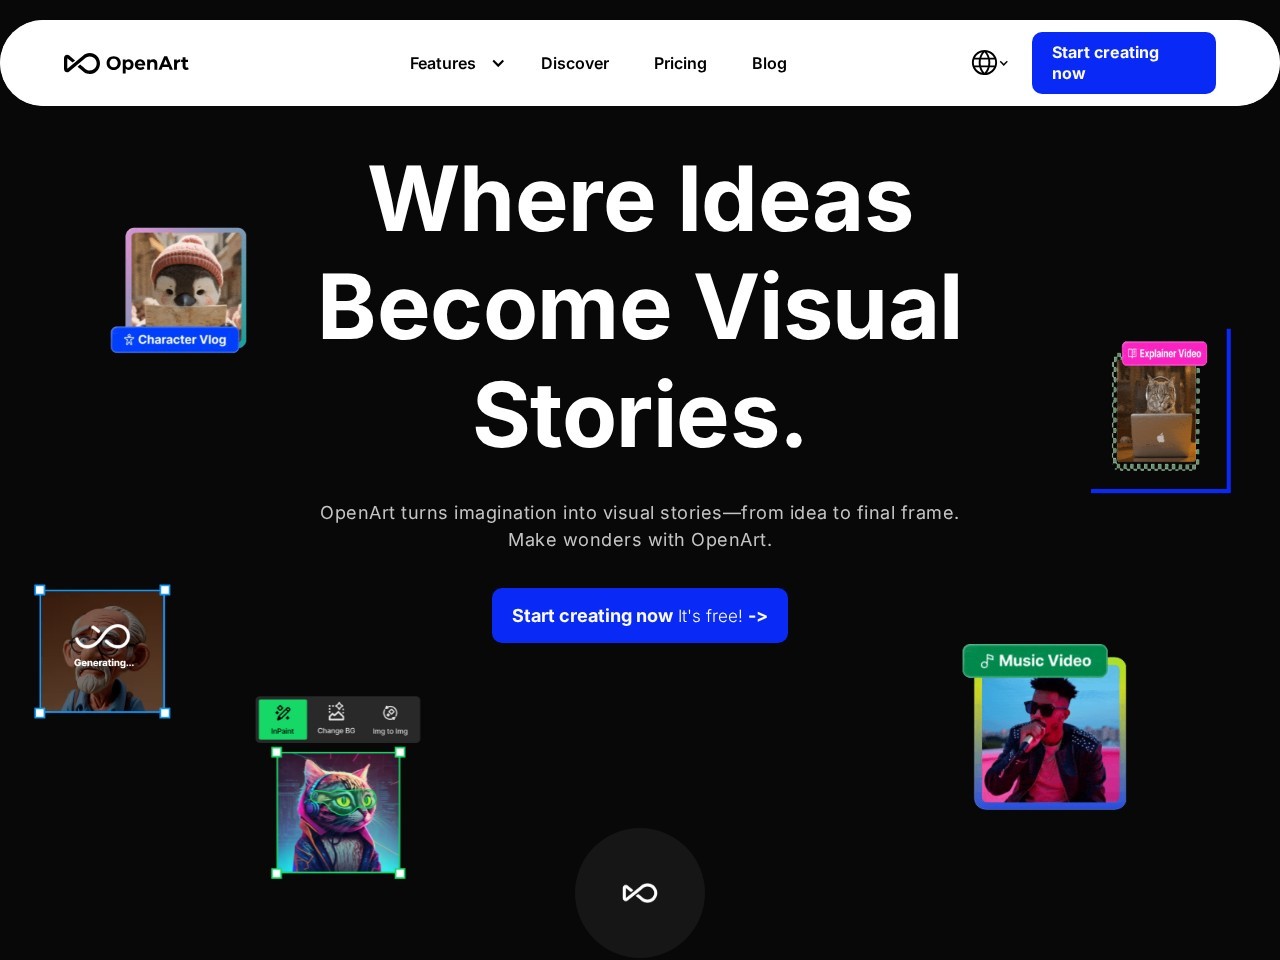
Task: Click the header Start creating now button
Action: 1123,63
